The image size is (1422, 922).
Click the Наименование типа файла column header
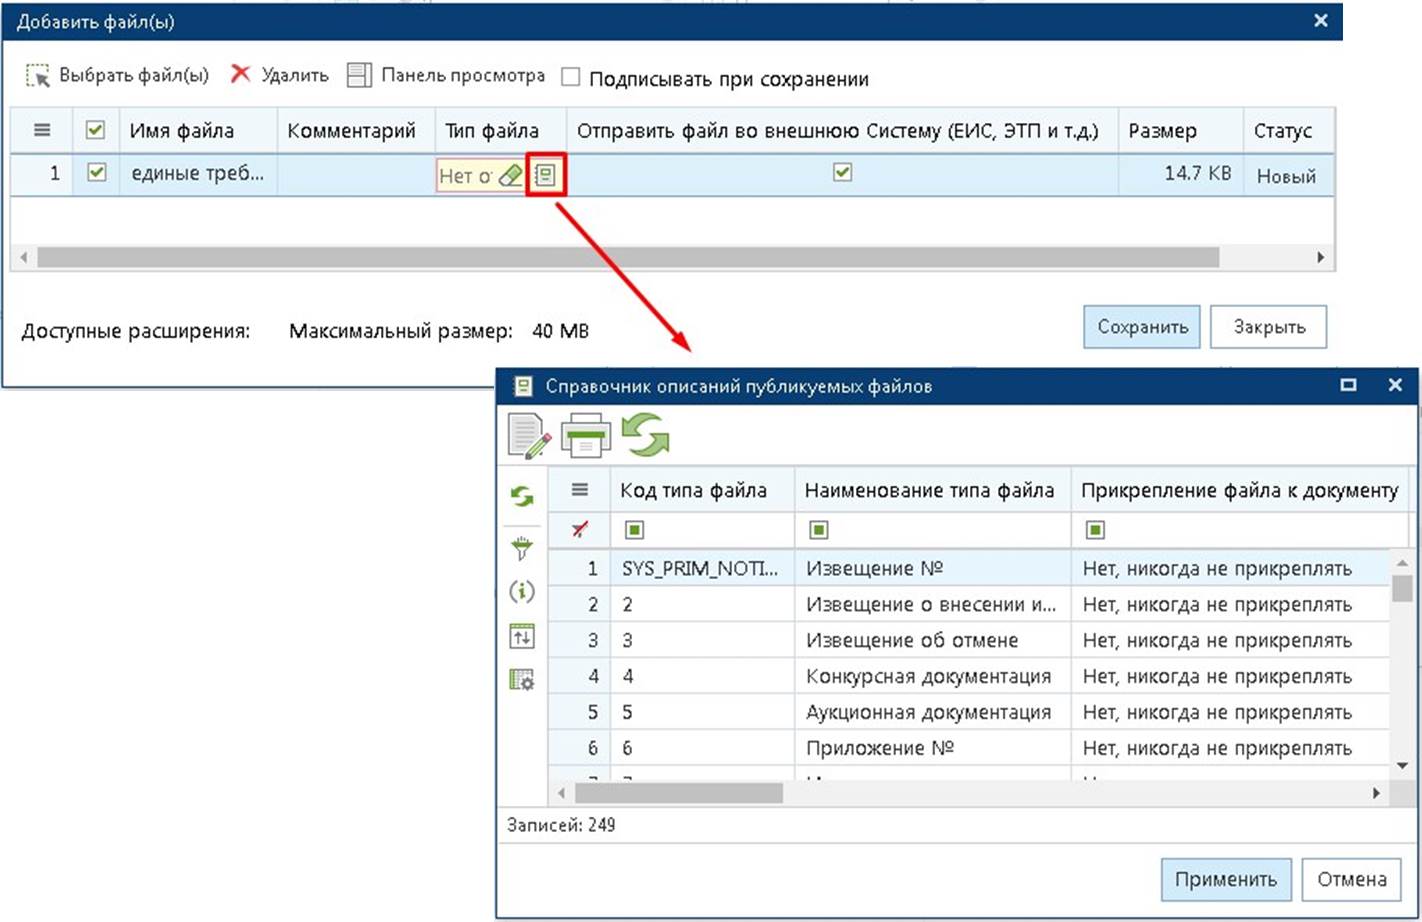click(932, 490)
